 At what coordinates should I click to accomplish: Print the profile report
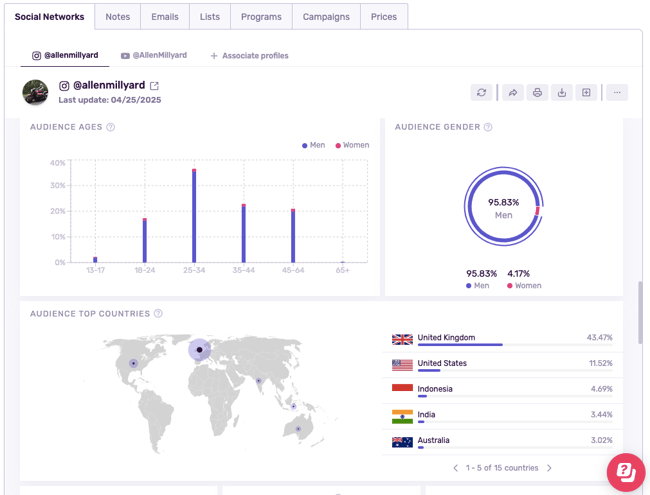pyautogui.click(x=537, y=92)
